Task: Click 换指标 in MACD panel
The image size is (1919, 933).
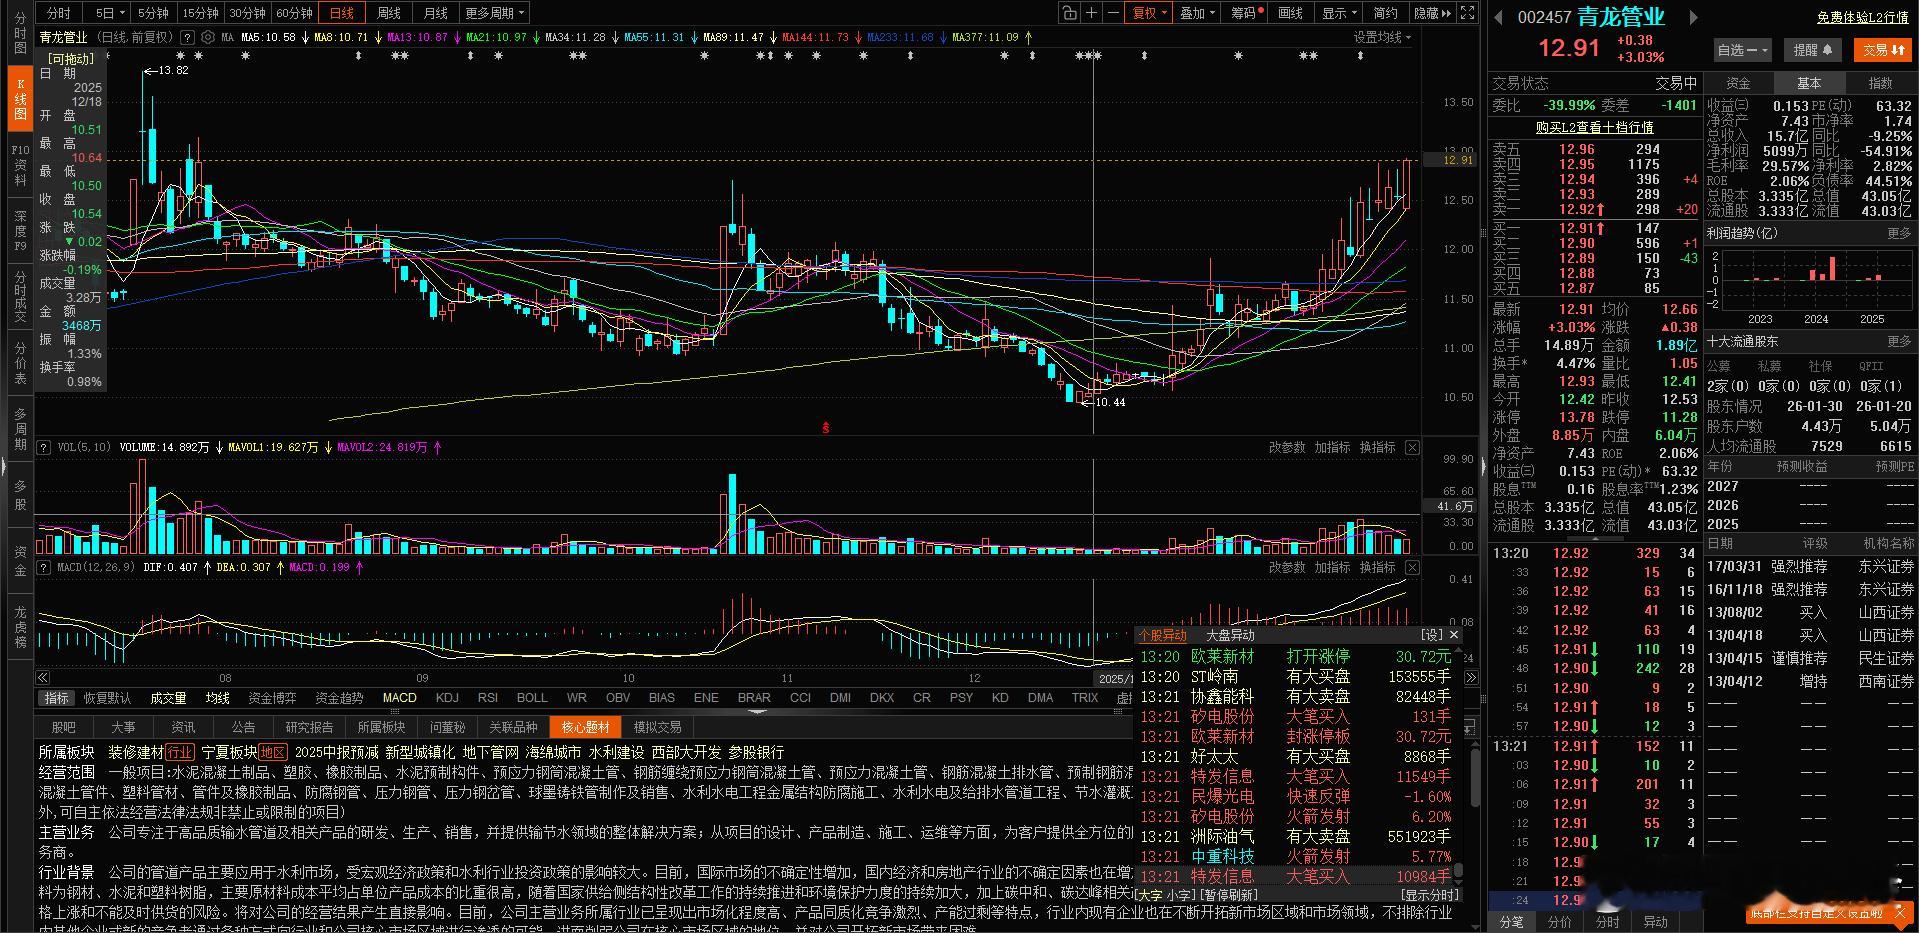Action: tap(1377, 567)
